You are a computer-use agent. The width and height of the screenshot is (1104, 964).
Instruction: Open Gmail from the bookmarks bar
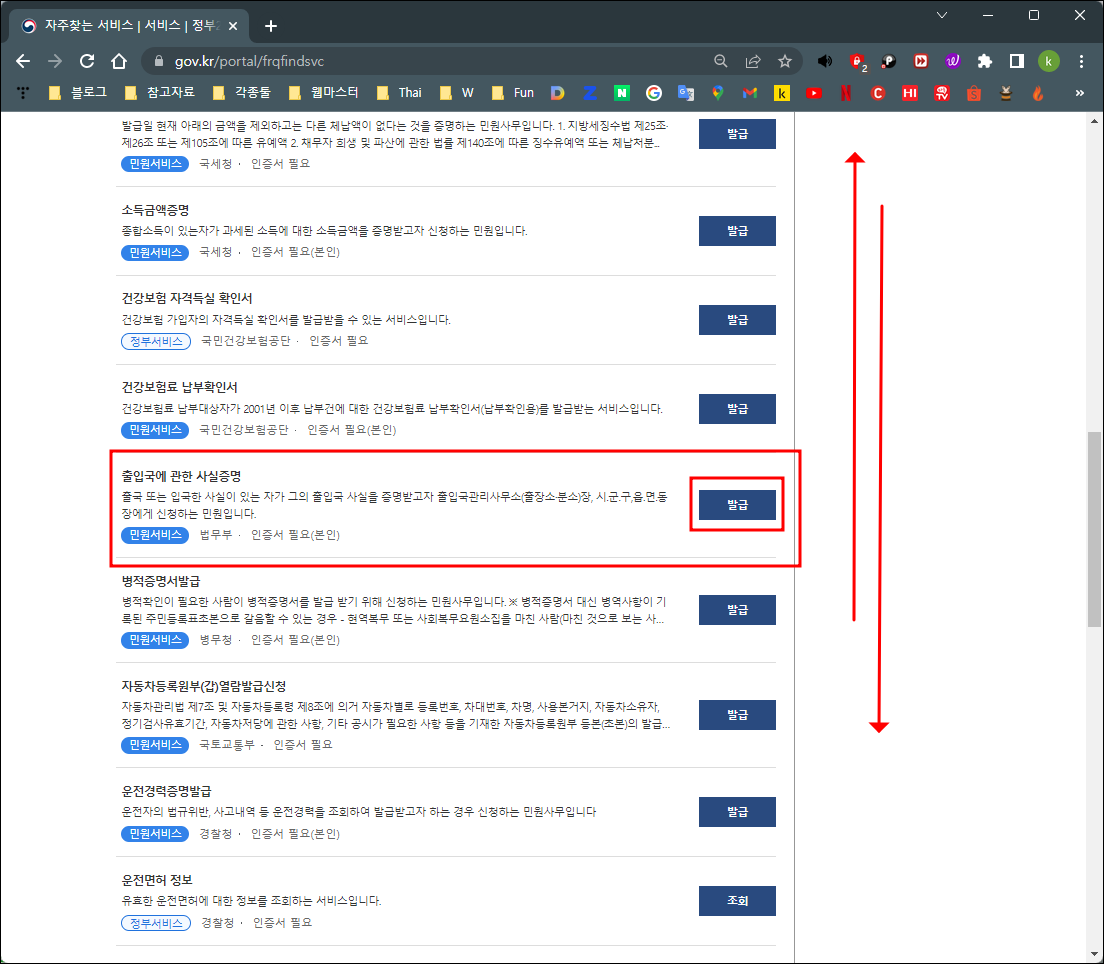[751, 91]
